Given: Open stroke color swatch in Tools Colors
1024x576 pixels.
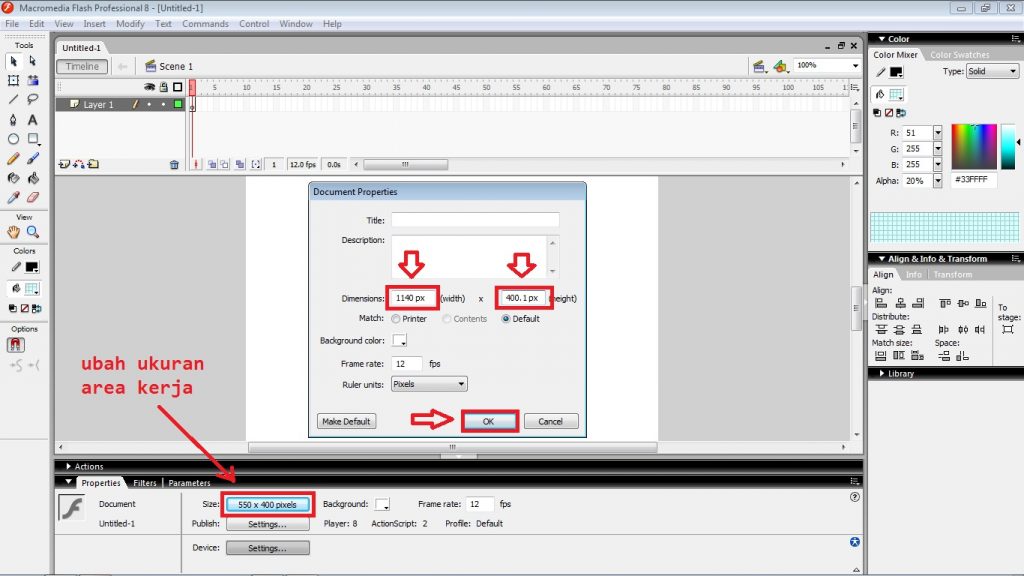Looking at the screenshot, I should point(31,267).
